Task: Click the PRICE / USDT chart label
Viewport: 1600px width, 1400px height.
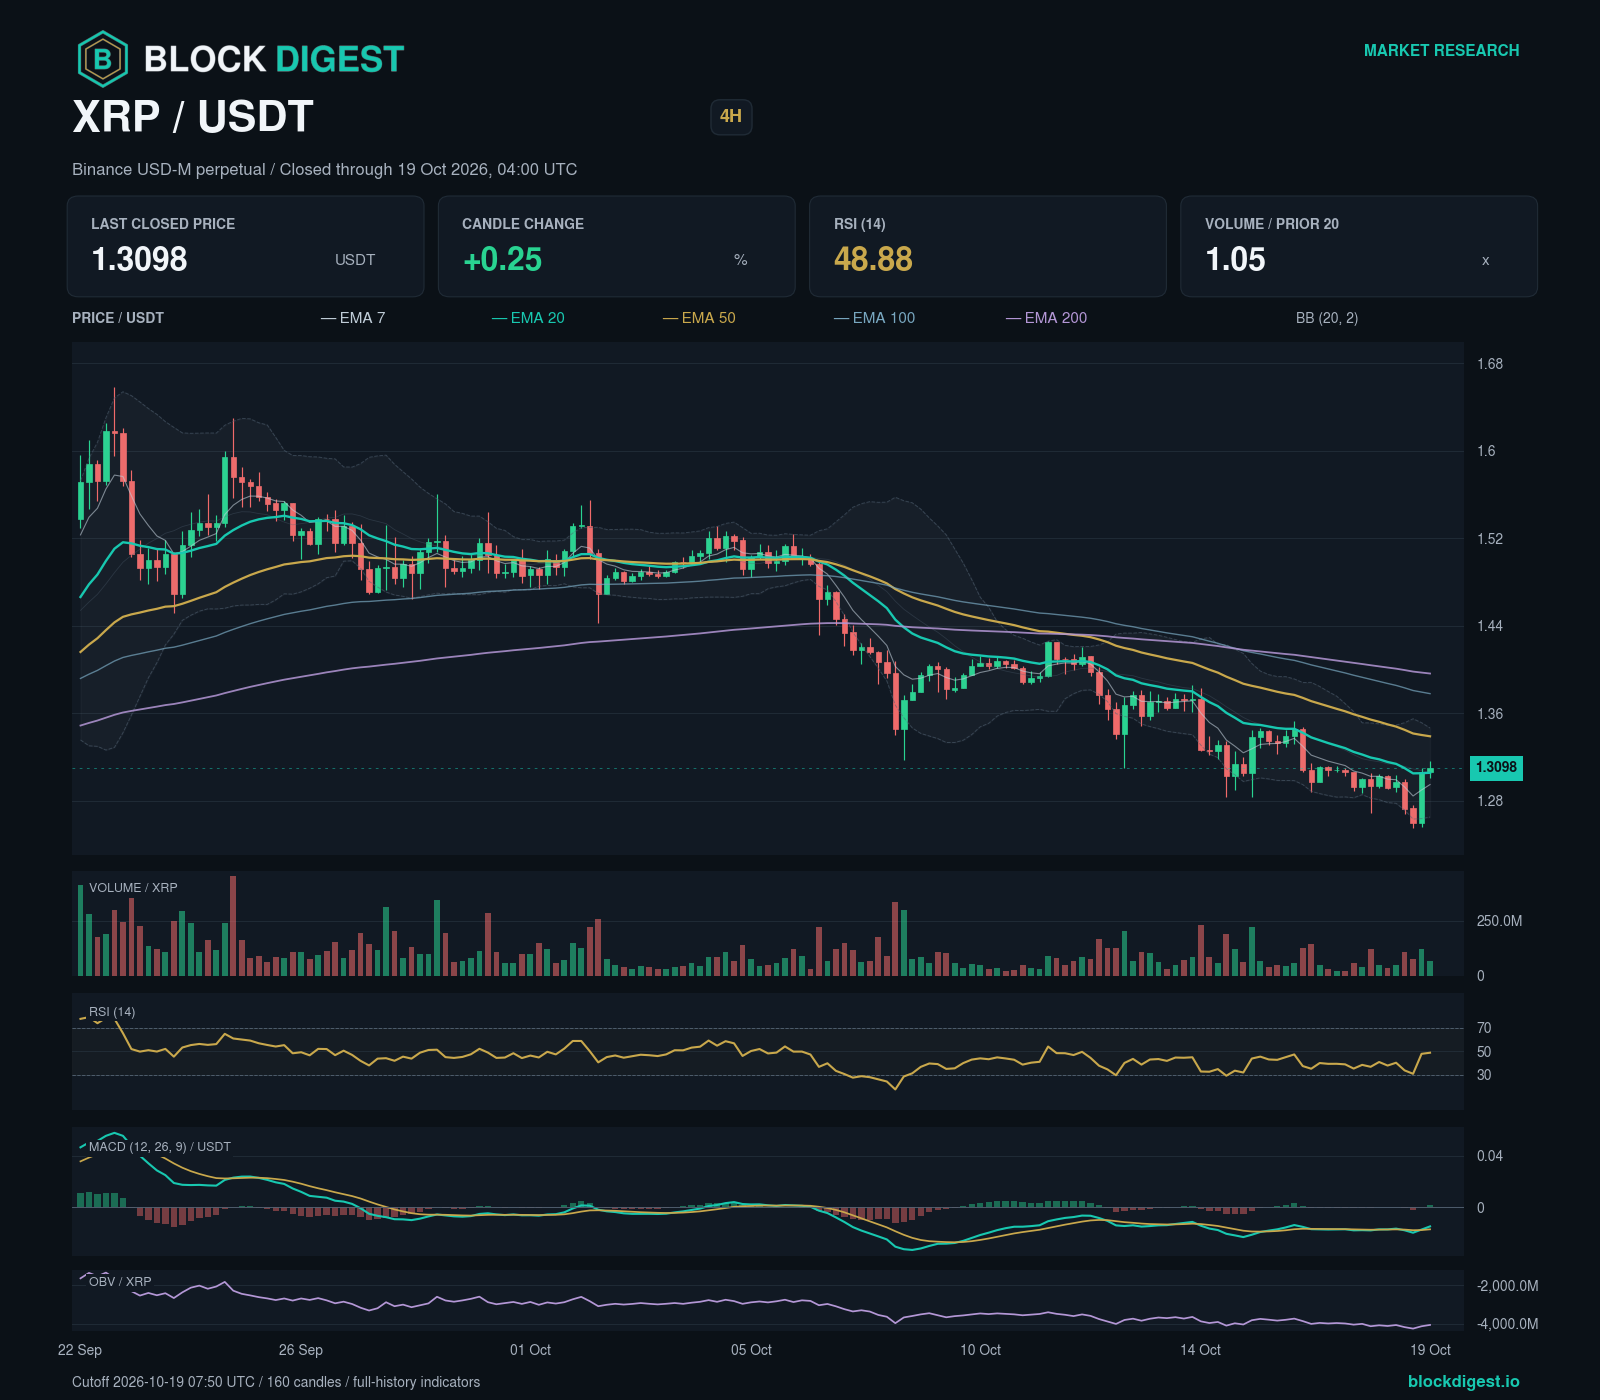Action: 118,318
